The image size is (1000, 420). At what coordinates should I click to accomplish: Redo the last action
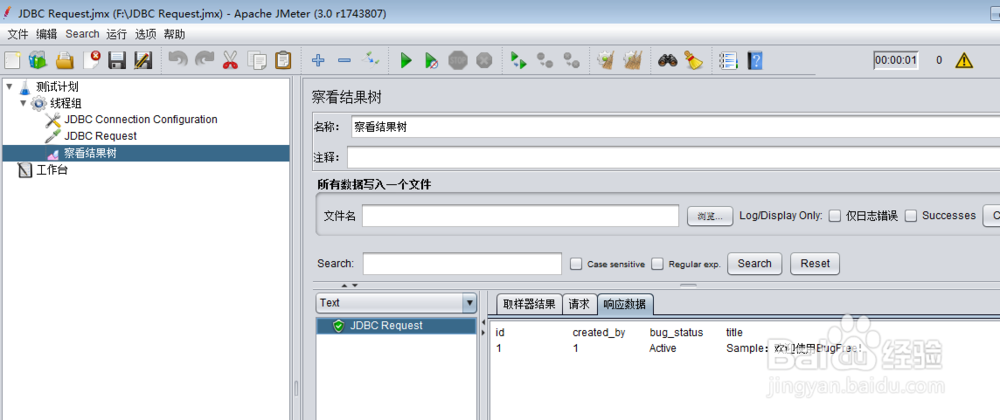[x=204, y=61]
